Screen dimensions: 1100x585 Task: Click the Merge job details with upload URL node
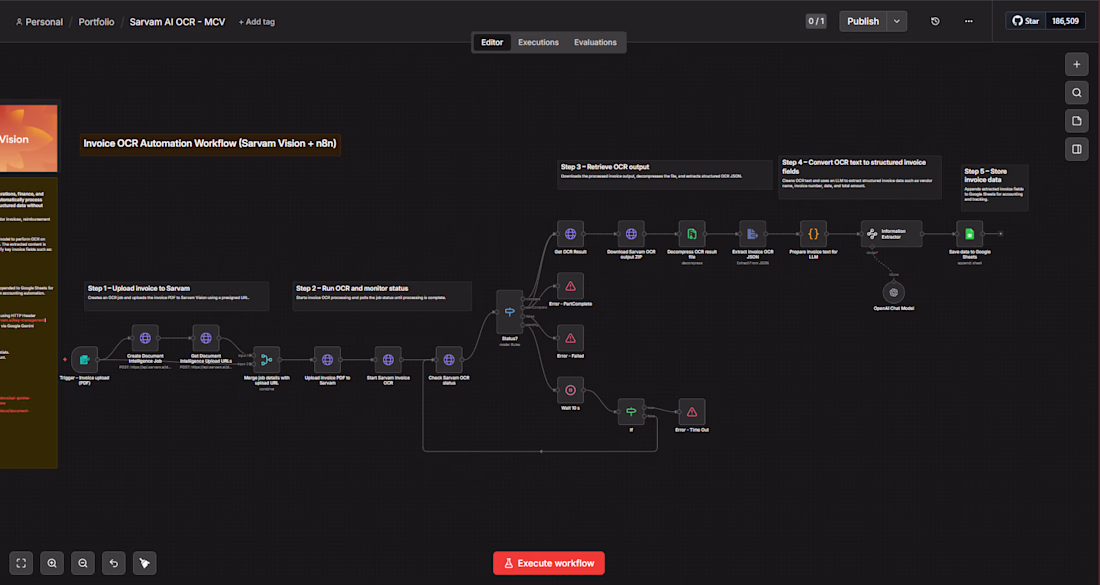[x=267, y=360]
